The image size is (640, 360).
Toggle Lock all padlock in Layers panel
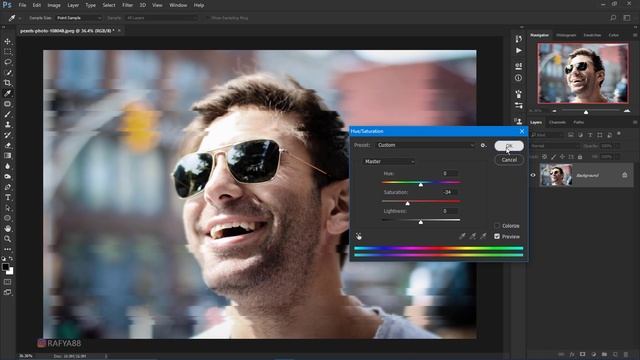(580, 157)
